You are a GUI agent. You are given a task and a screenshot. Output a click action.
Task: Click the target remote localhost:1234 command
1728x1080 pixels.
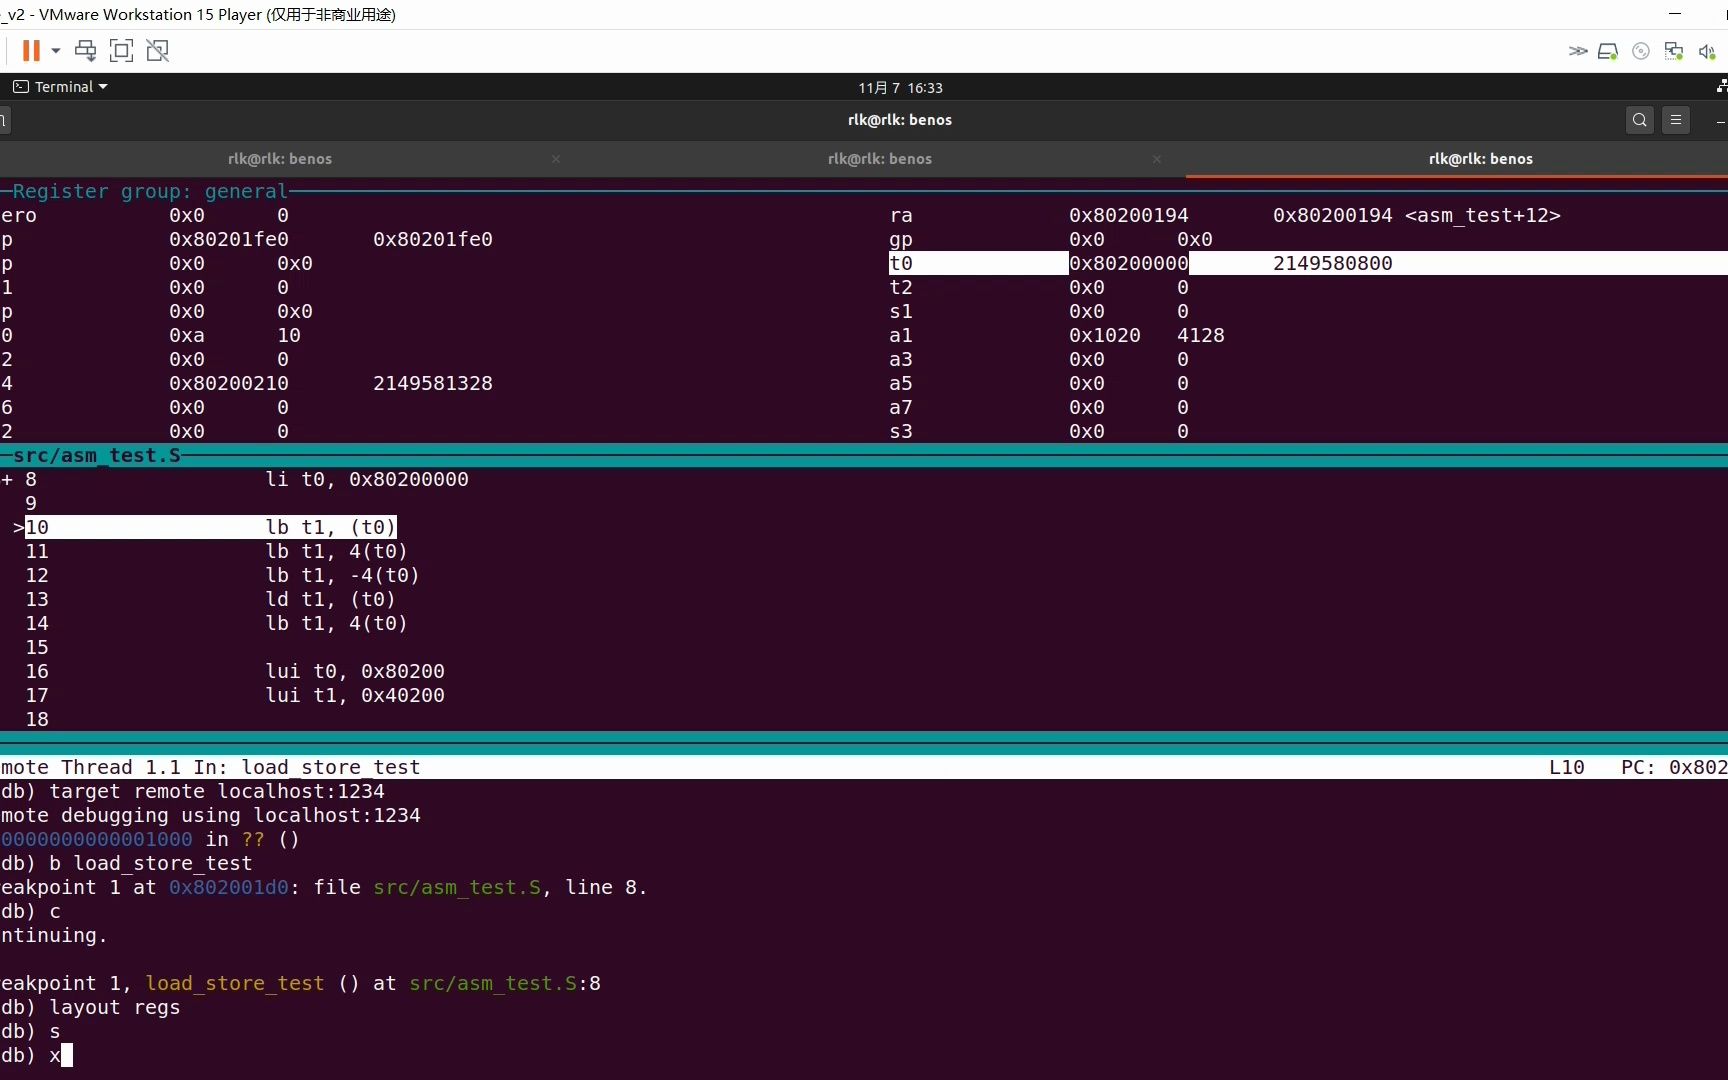(216, 791)
